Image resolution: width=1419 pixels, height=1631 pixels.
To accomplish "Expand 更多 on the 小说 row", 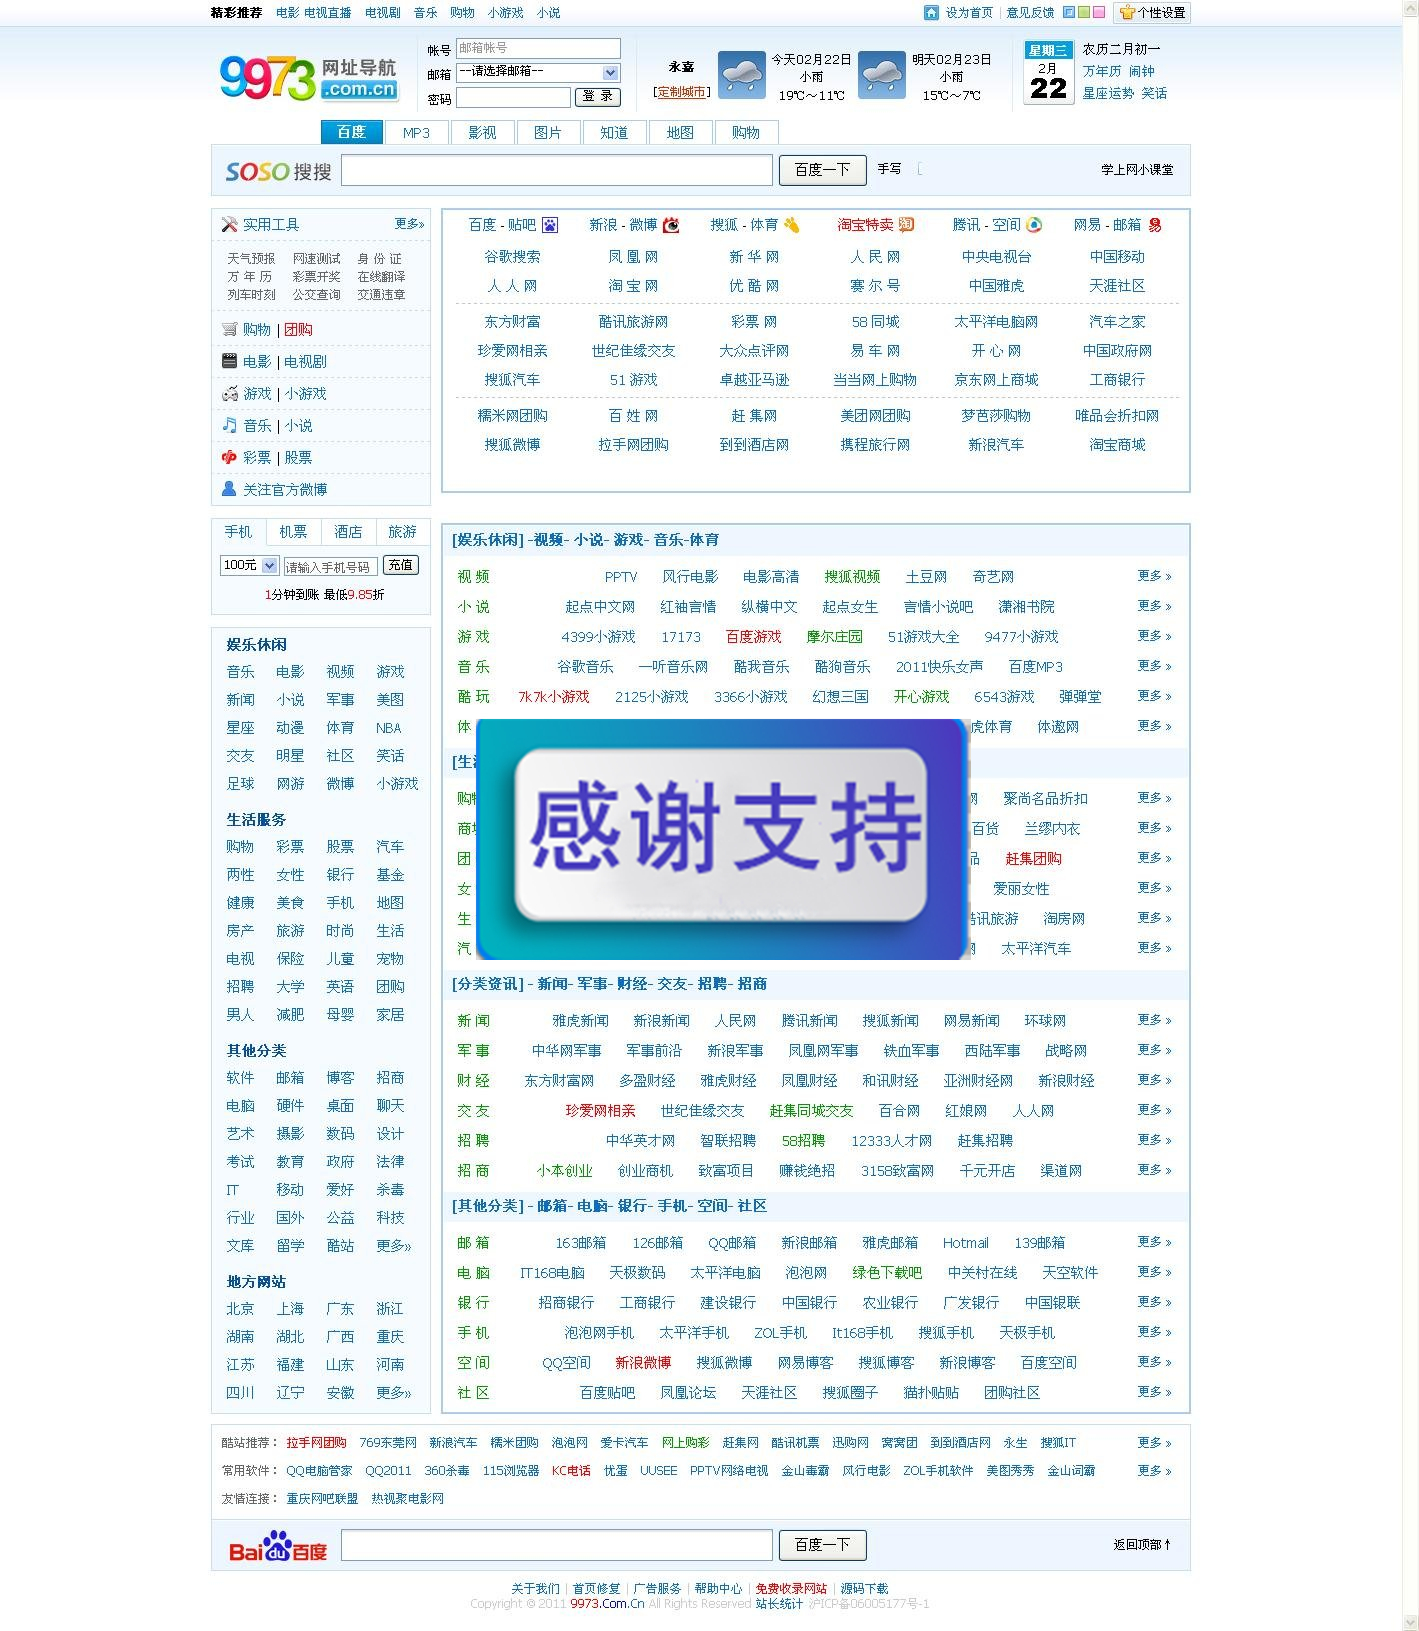I will [1154, 606].
